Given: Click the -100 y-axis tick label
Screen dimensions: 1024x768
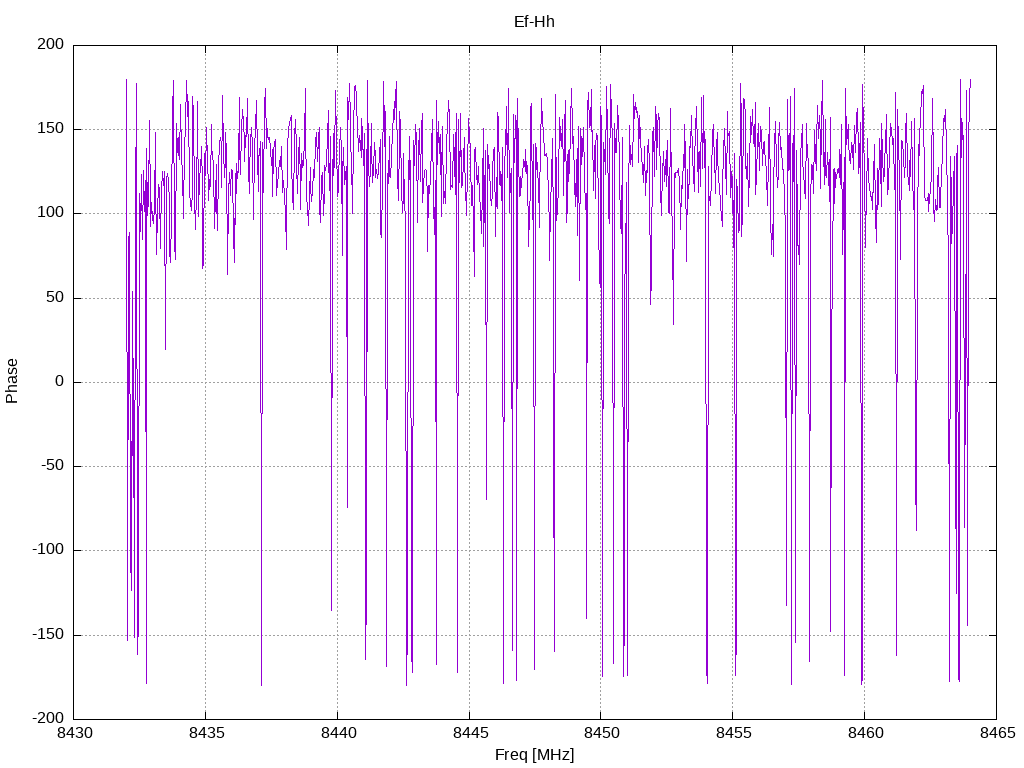Looking at the screenshot, I should point(48,550).
